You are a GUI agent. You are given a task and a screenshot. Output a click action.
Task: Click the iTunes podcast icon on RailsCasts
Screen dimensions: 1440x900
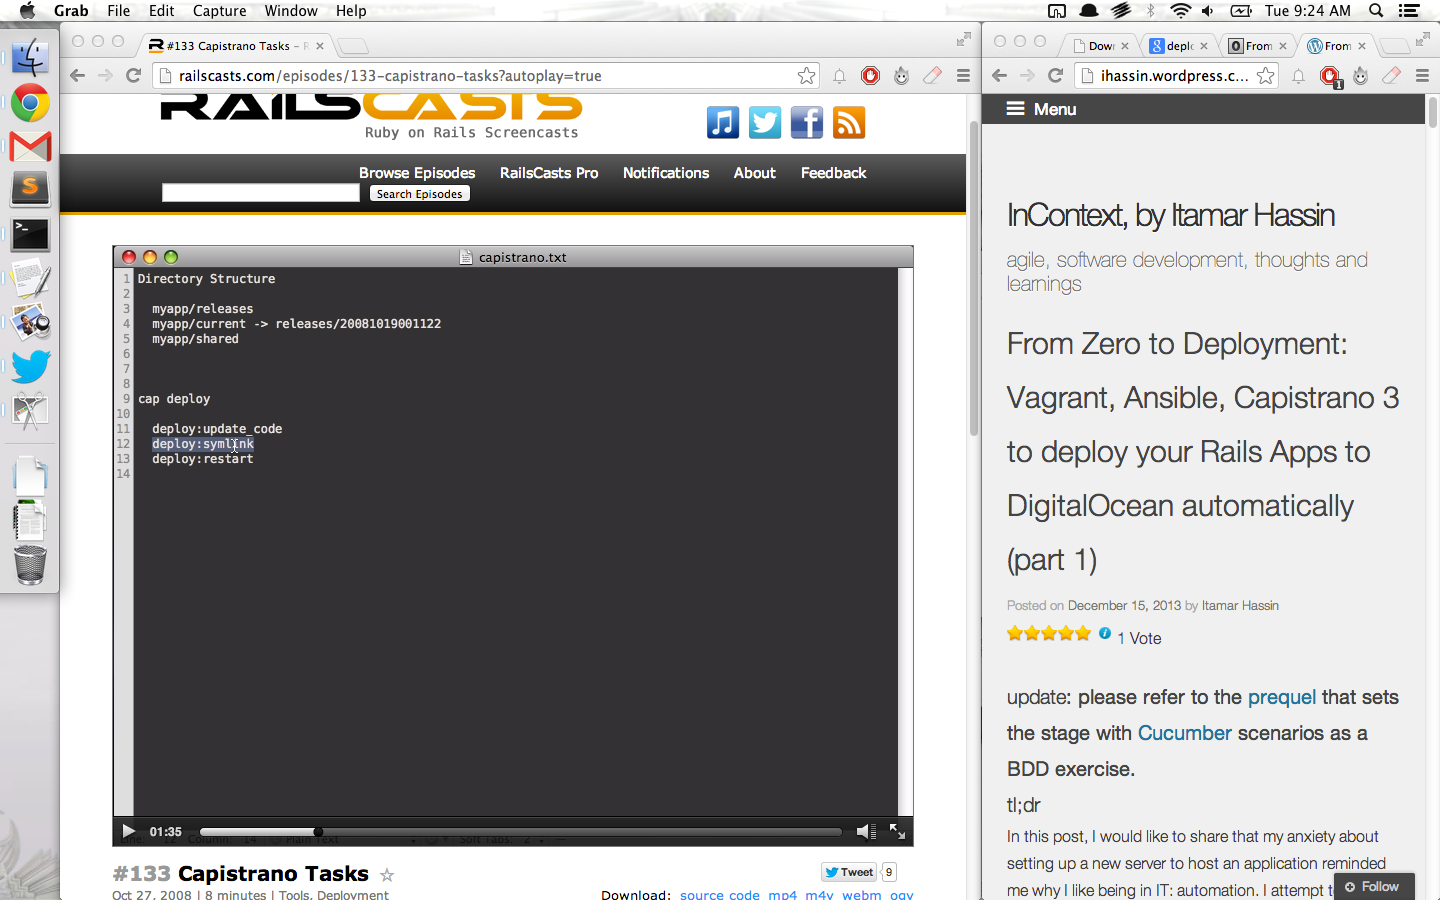coord(723,123)
